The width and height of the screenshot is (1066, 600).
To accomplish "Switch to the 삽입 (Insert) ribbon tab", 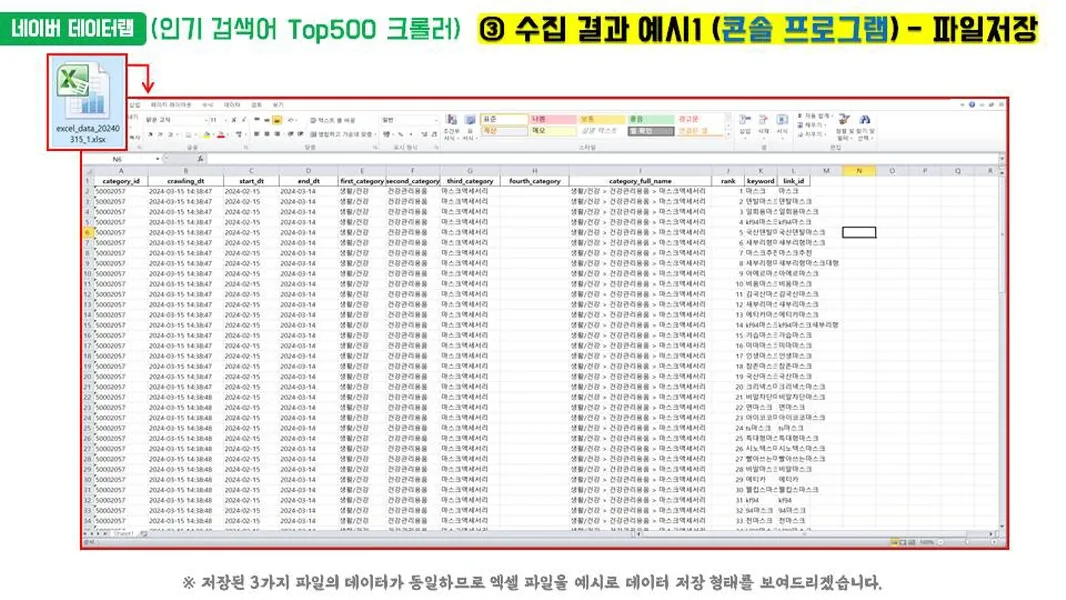I will (135, 105).
